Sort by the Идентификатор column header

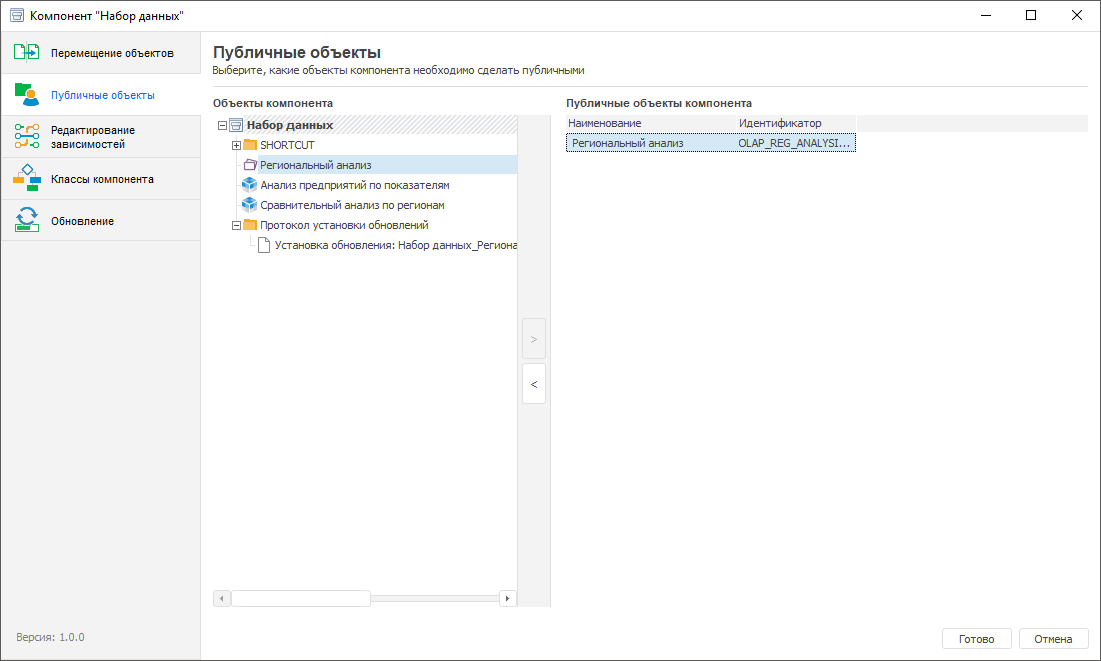(x=780, y=123)
